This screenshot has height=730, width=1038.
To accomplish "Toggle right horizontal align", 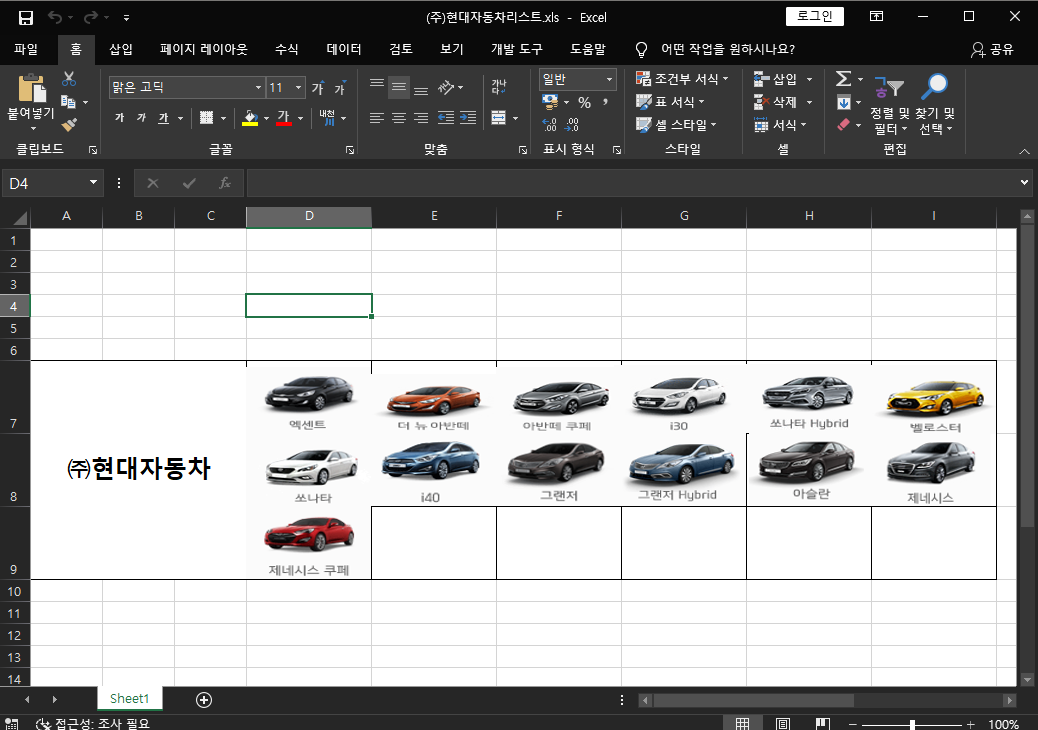I will click(x=421, y=118).
